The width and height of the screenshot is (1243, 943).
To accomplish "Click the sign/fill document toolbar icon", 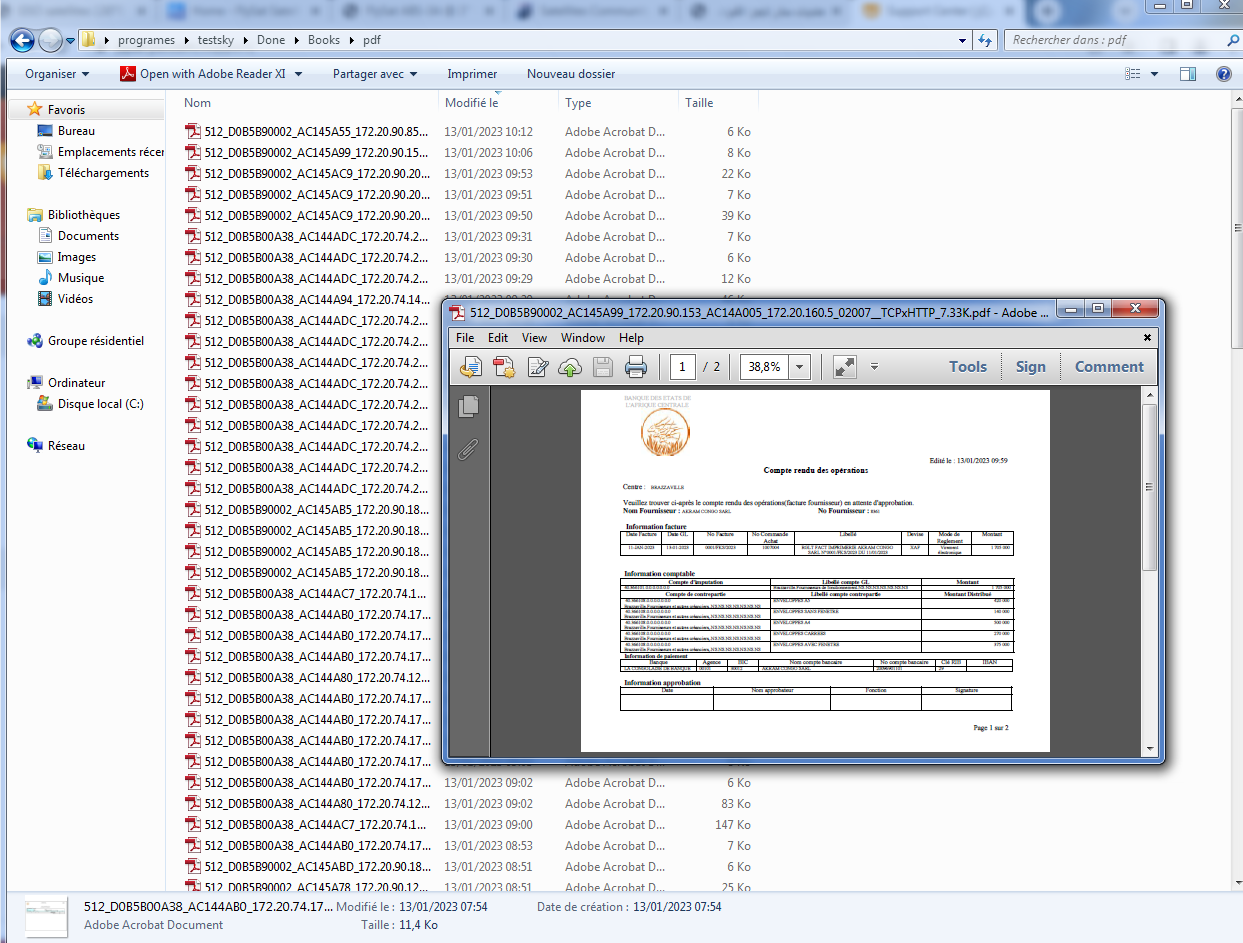I will 537,367.
